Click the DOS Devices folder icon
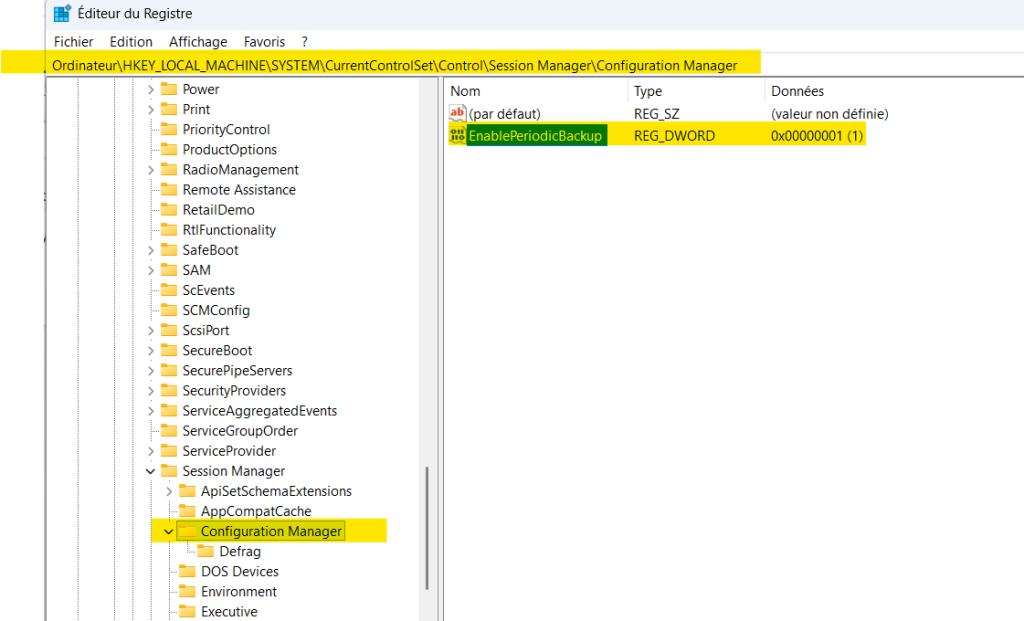Viewport: 1024px width, 621px height. [x=186, y=572]
